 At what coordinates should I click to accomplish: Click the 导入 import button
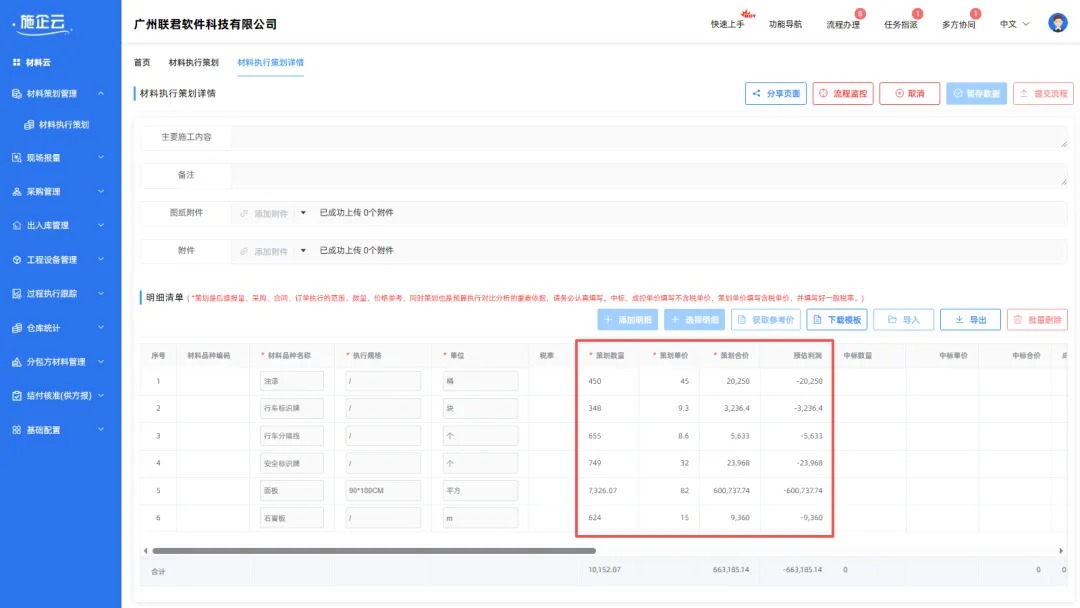click(903, 320)
